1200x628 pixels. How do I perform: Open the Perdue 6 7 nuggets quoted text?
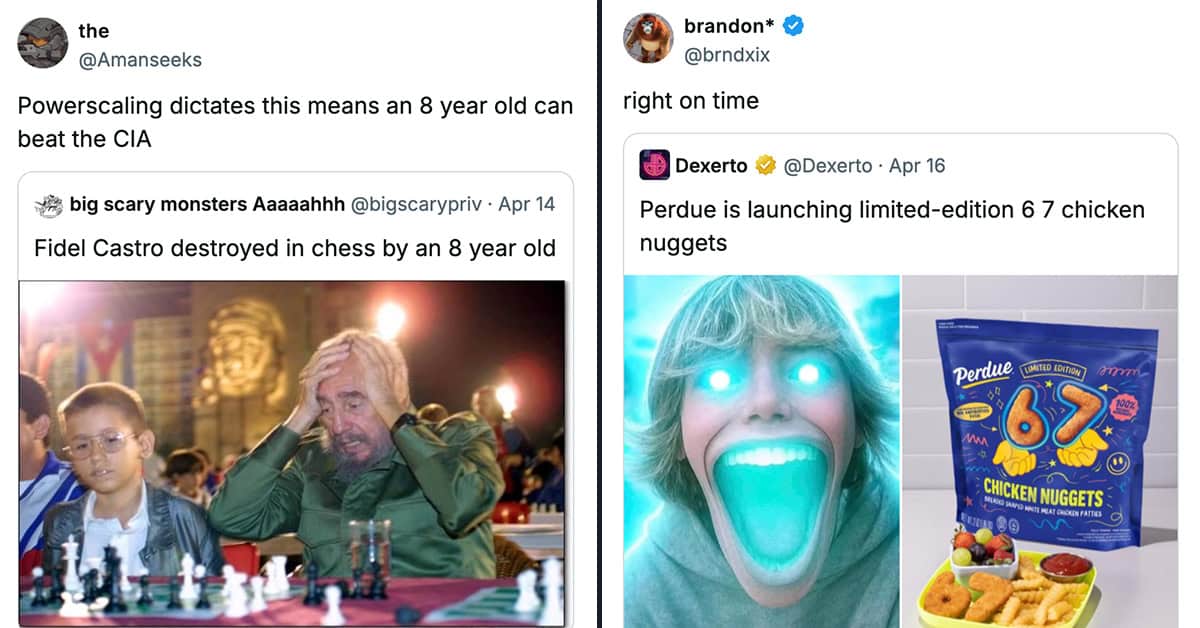tap(892, 224)
